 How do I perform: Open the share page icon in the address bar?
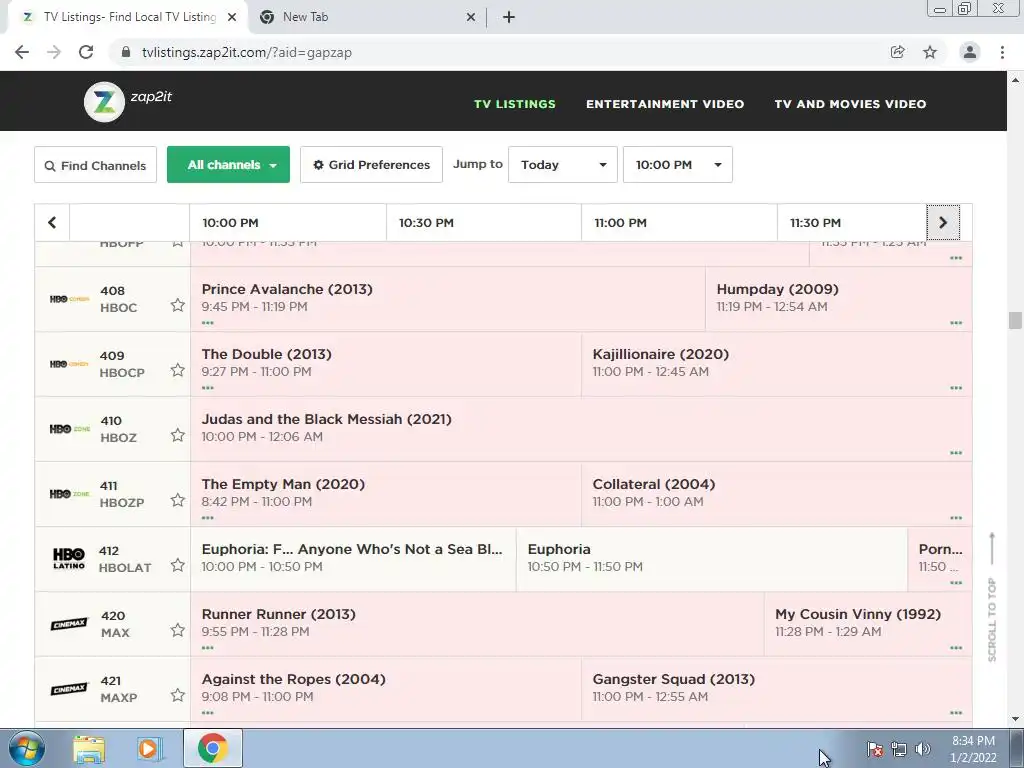[x=897, y=52]
